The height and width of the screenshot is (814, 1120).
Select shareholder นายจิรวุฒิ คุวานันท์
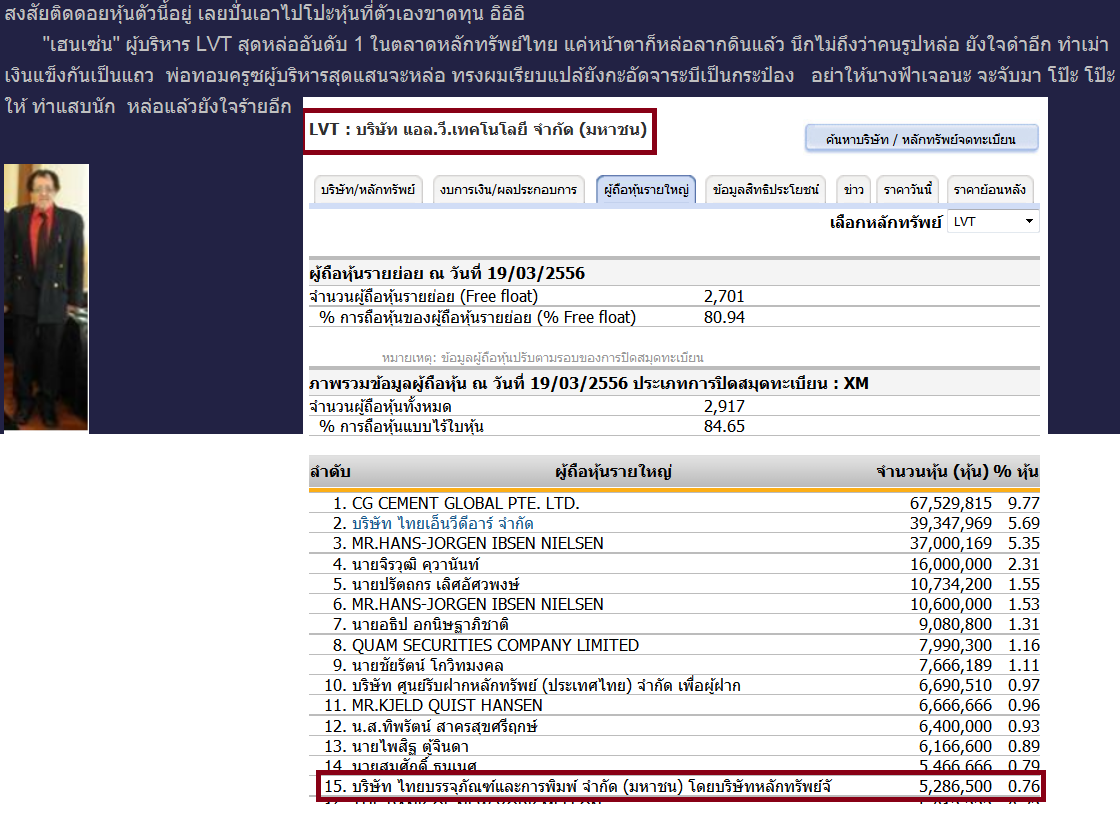[415, 564]
